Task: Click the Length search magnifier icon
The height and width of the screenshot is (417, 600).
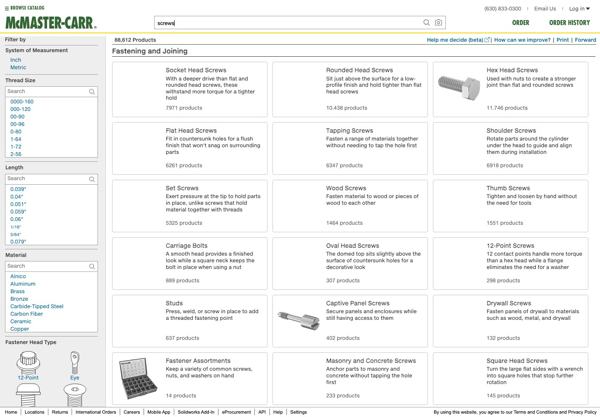Action: point(92,179)
